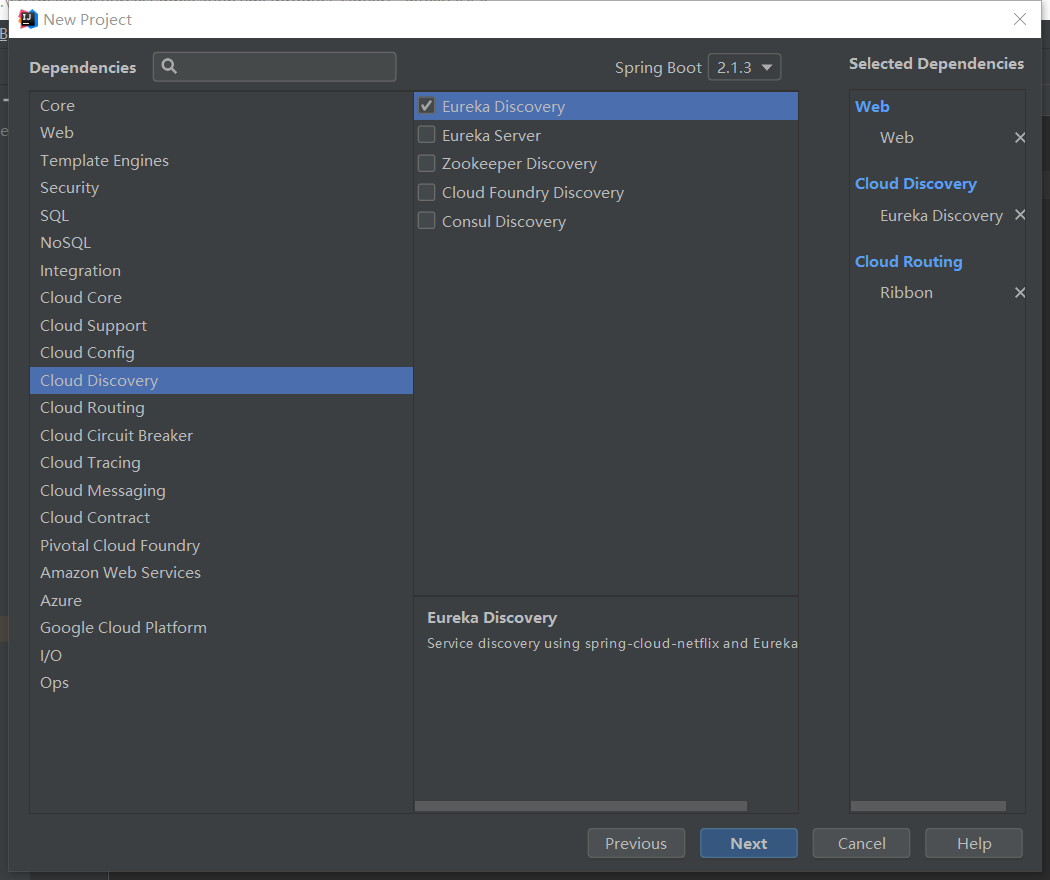
Task: Open Pivotal Cloud Foundry category
Action: [x=222, y=545]
